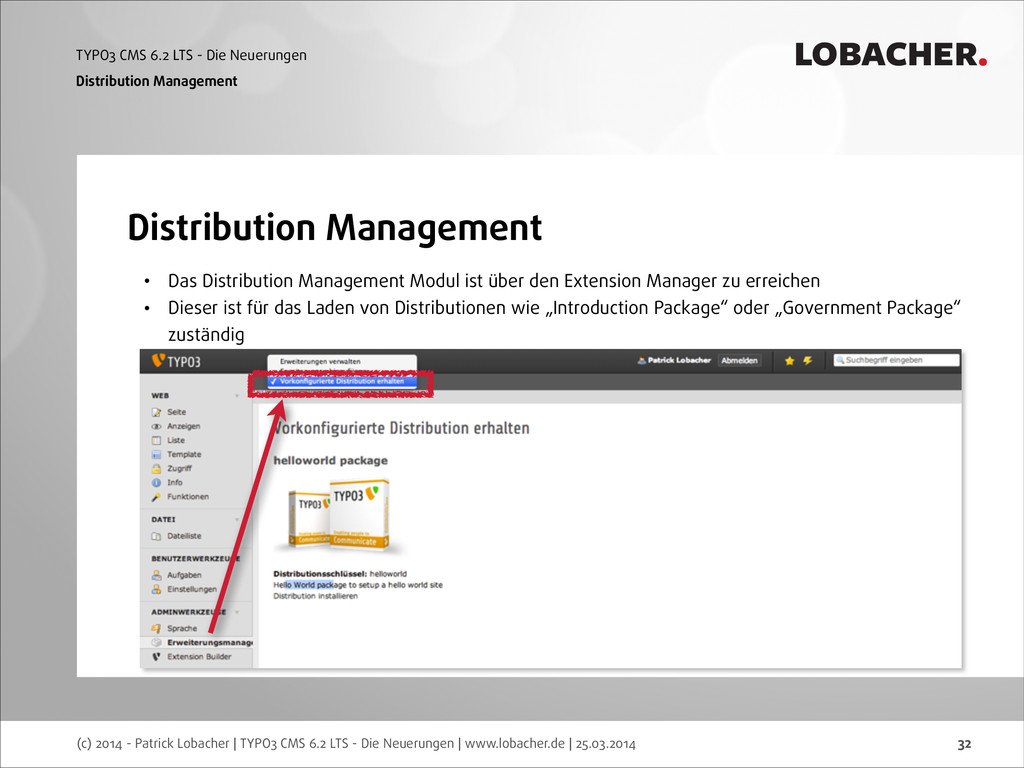This screenshot has width=1024, height=768.
Task: Open the Info module icon
Action: tap(156, 483)
